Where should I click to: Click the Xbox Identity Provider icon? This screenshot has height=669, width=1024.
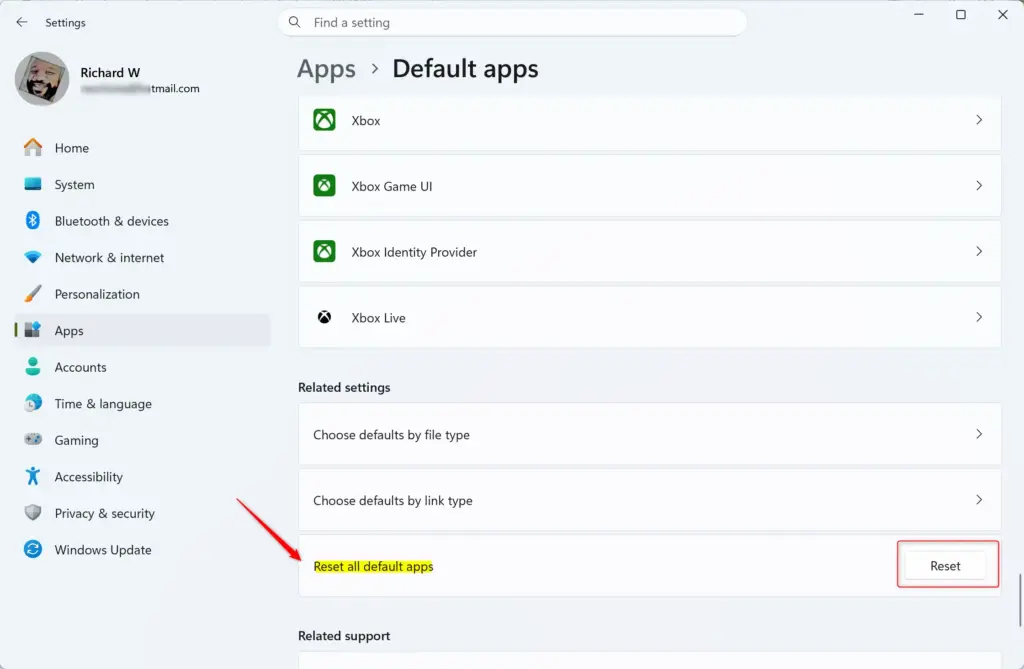[325, 252]
